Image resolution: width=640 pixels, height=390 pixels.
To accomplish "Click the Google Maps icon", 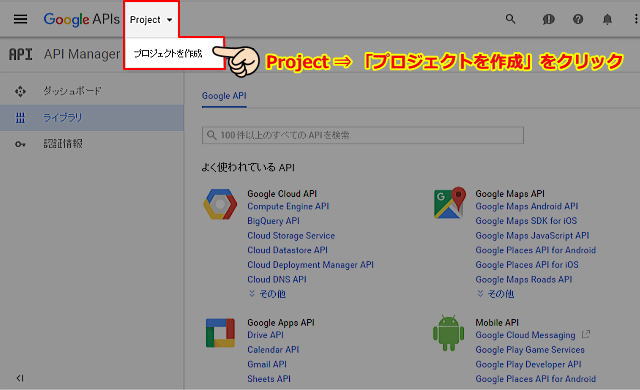I will tap(449, 203).
